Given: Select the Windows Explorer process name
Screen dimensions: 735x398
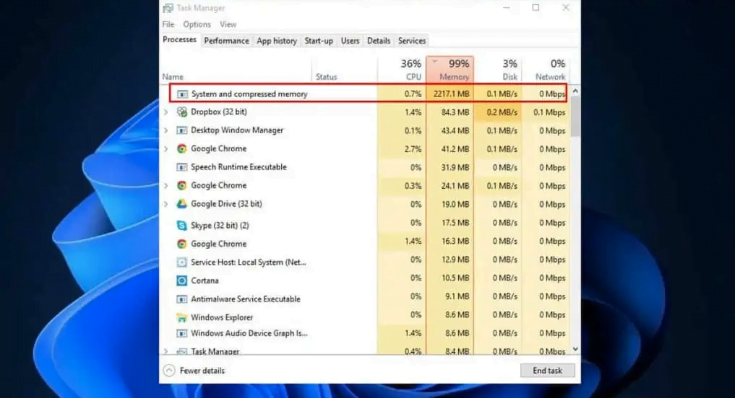Looking at the screenshot, I should (222, 317).
